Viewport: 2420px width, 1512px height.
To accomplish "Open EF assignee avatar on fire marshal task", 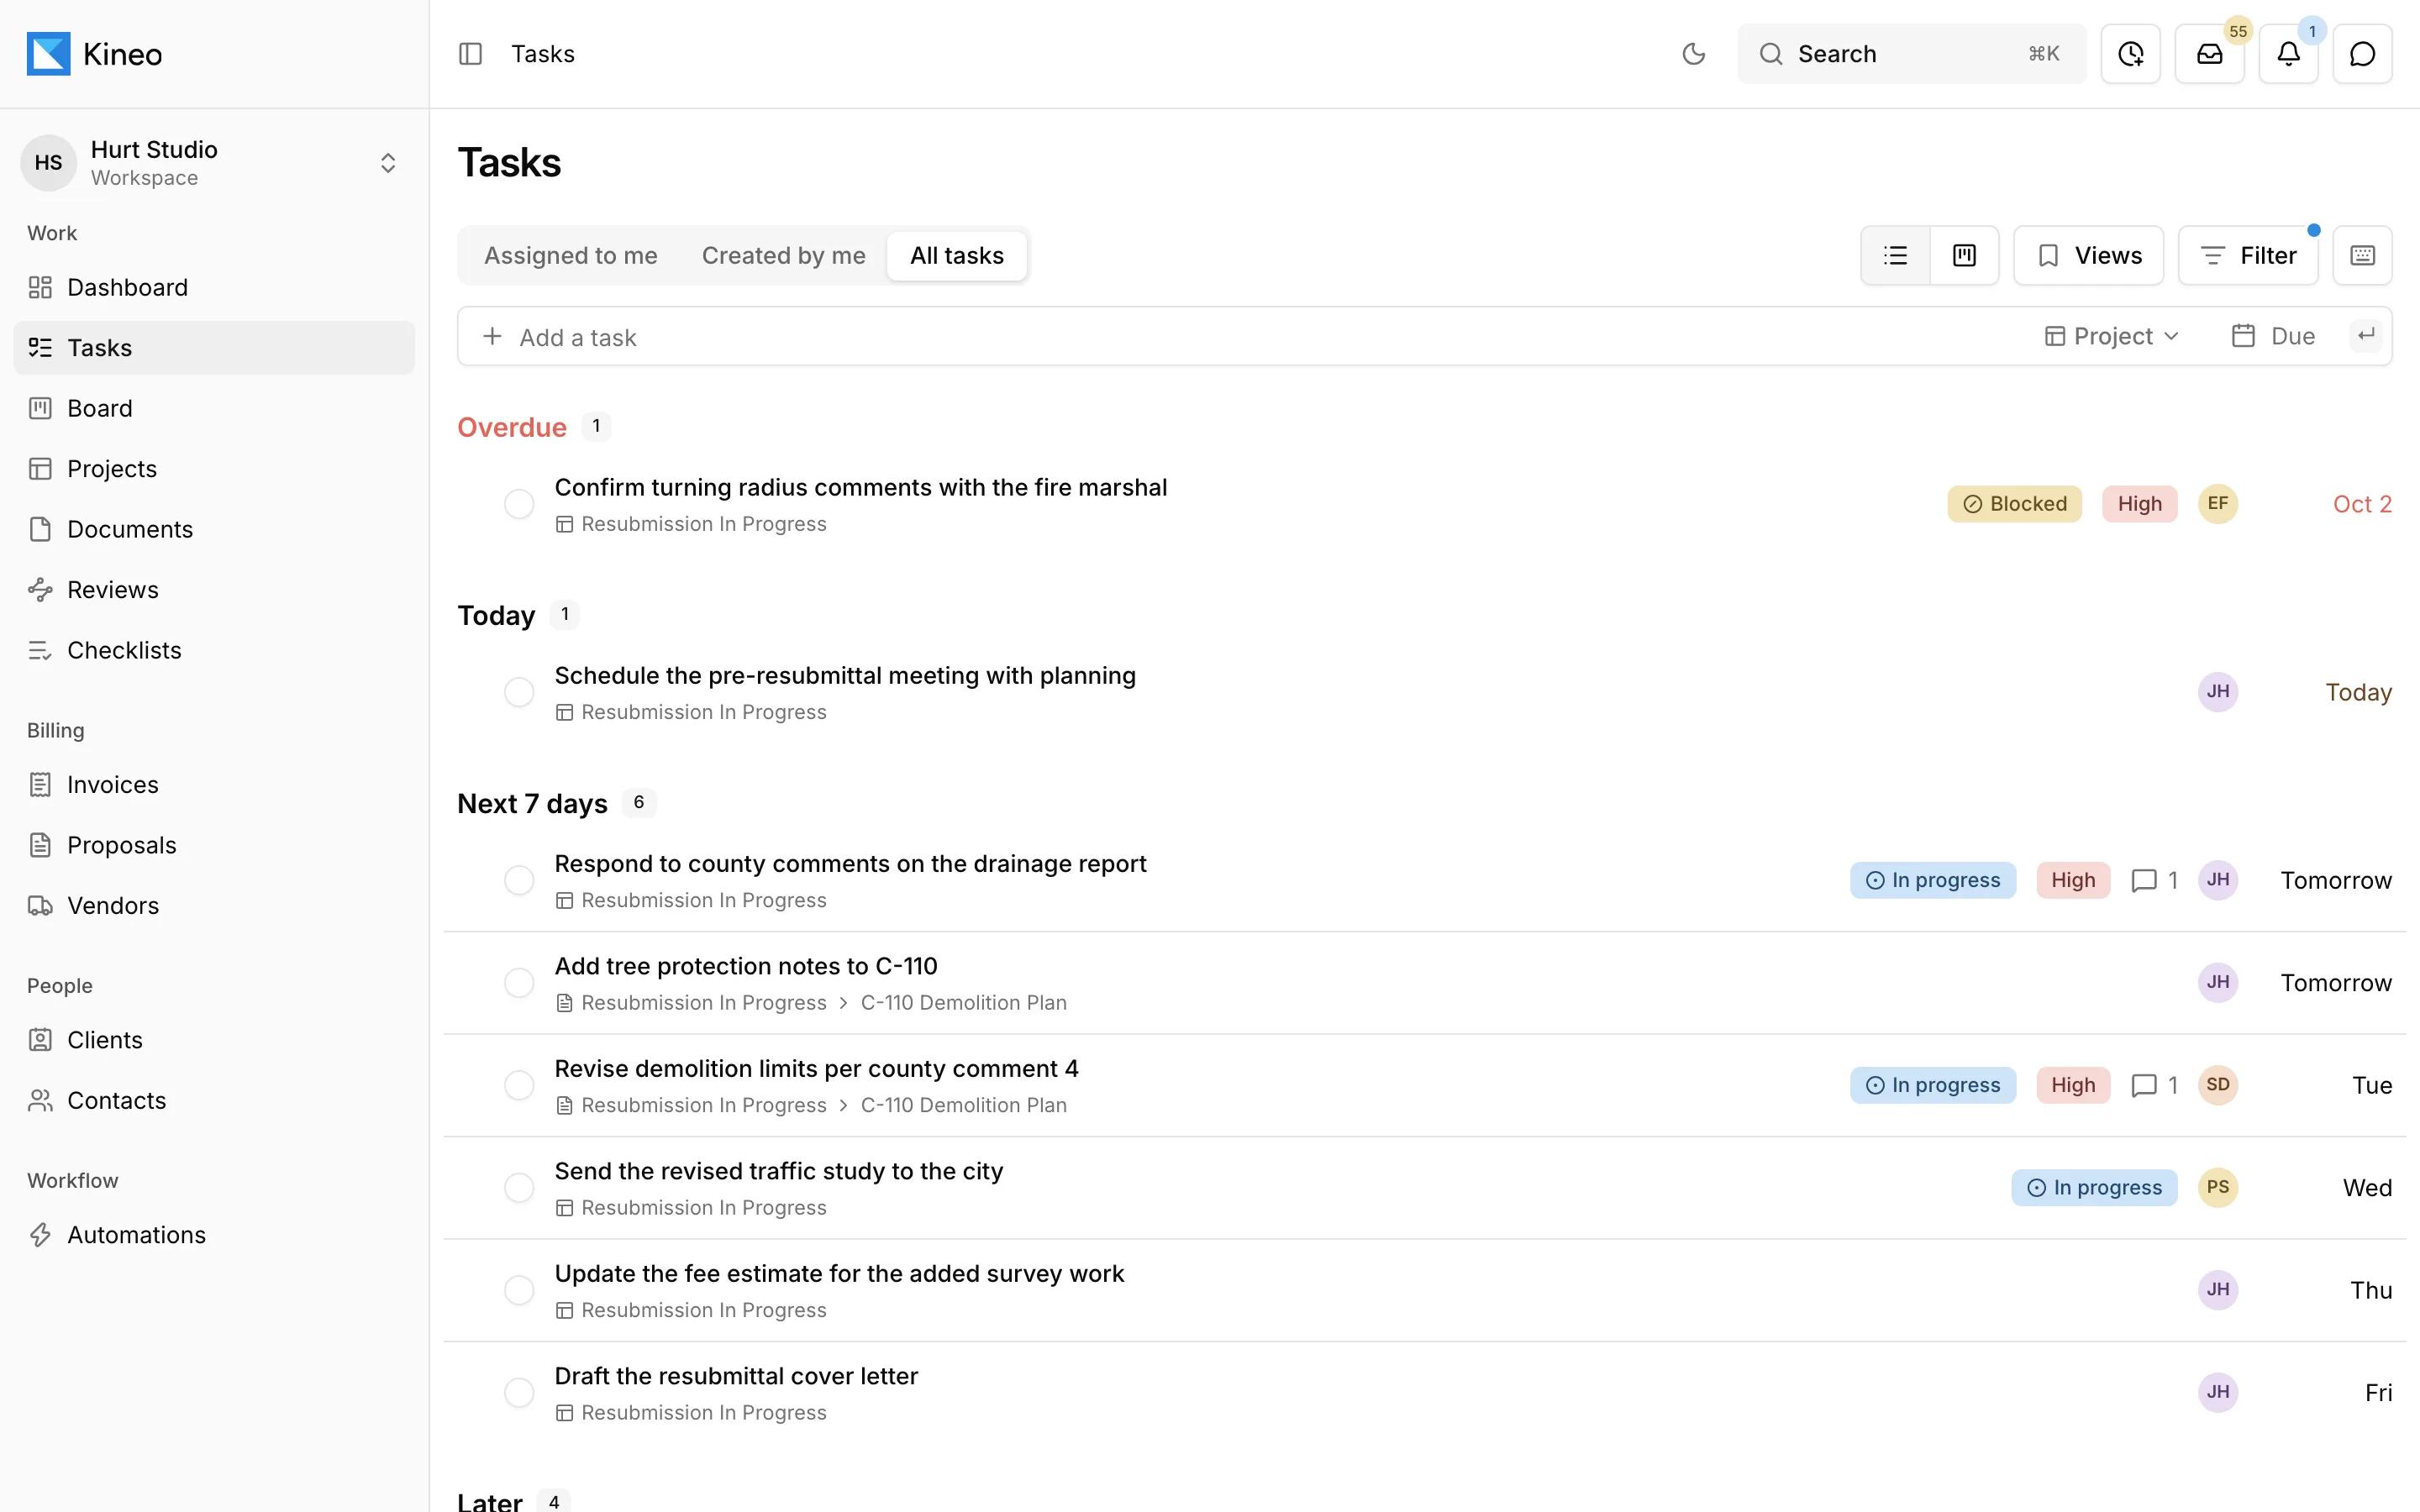I will click(x=2217, y=503).
